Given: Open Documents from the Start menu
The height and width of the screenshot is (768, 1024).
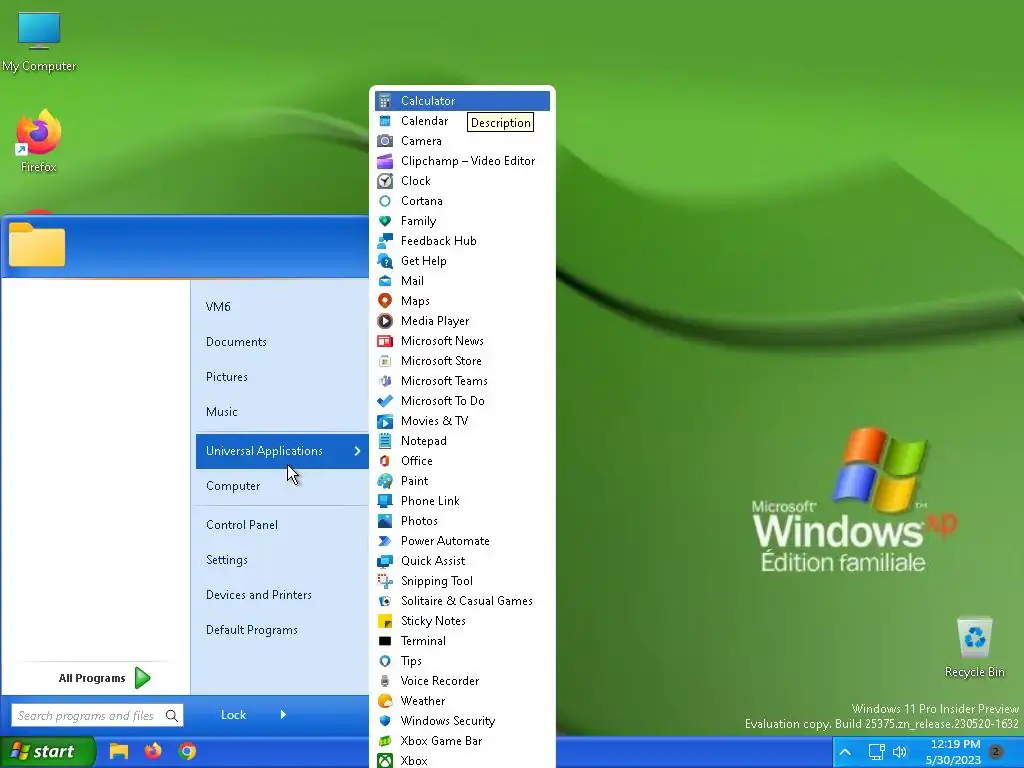Looking at the screenshot, I should (x=236, y=342).
